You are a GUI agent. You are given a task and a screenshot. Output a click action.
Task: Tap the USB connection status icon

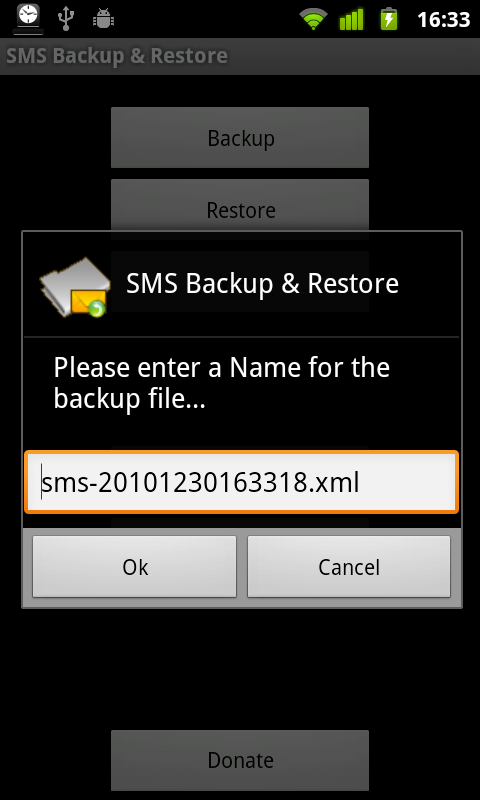(66, 18)
